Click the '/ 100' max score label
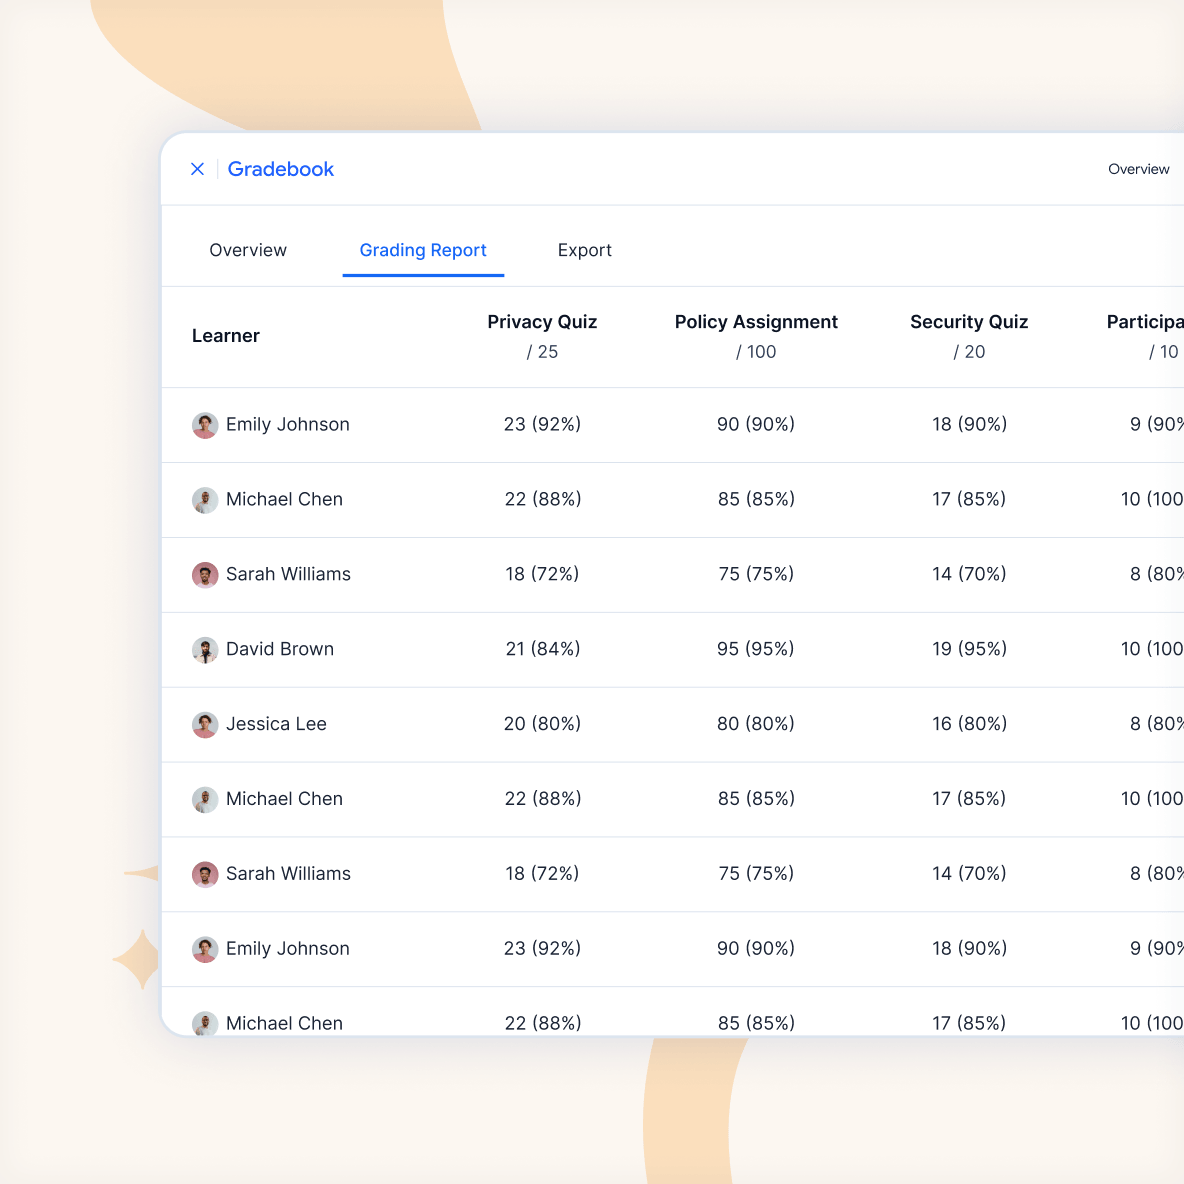Viewport: 1184px width, 1184px height. pos(756,352)
